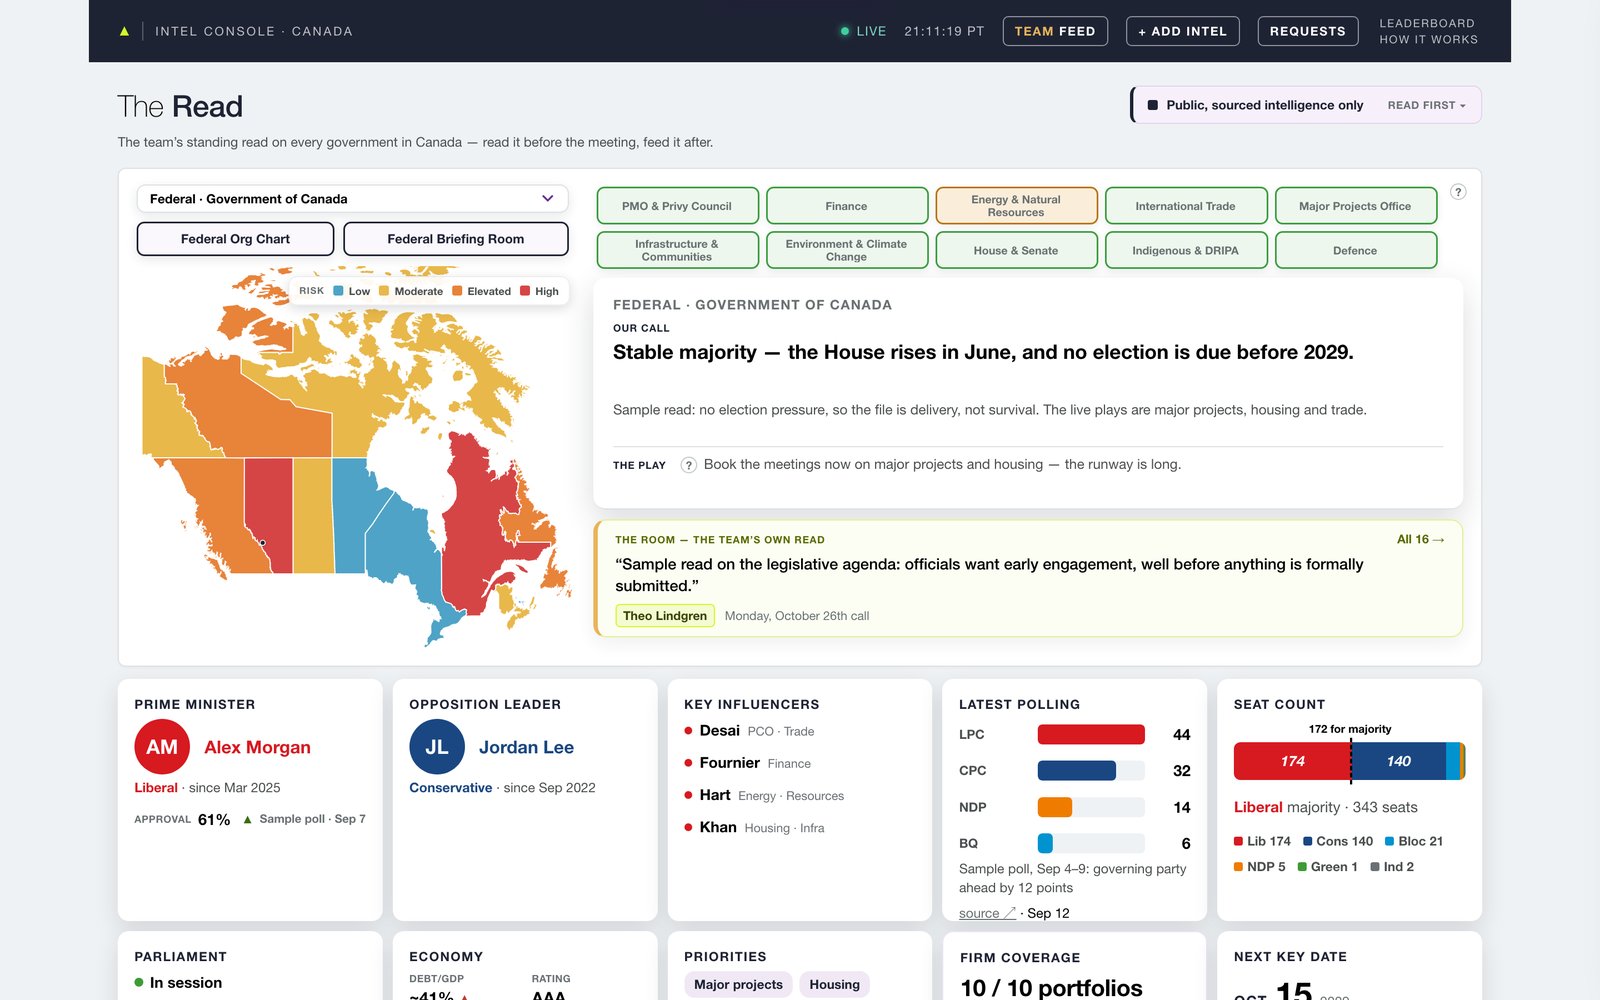This screenshot has width=1600, height=1000.
Task: Click Alex Morgan's name
Action: tap(257, 747)
